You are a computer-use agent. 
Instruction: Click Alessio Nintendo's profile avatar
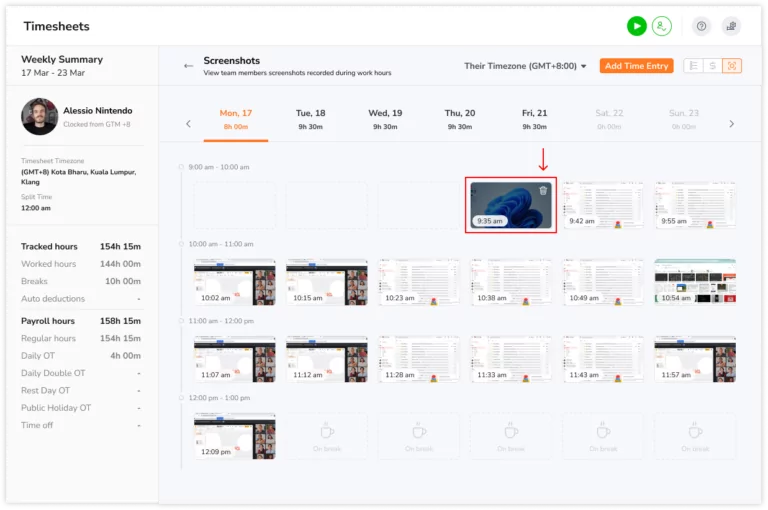coord(39,117)
